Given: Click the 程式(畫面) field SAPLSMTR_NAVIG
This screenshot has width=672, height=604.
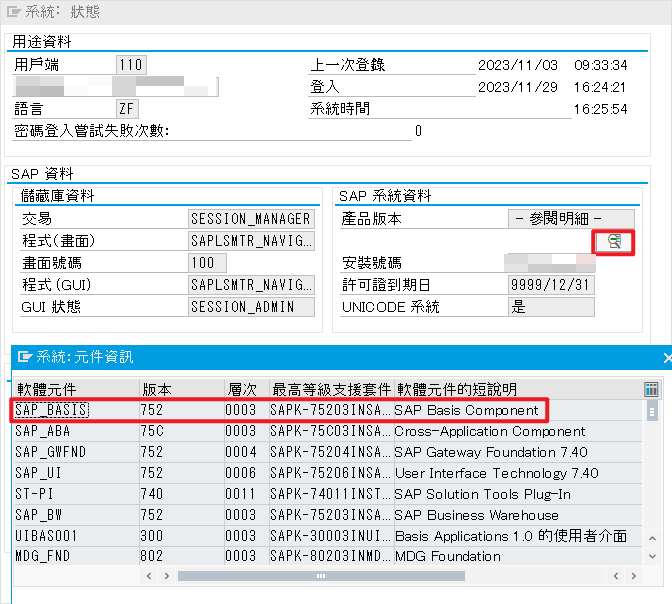Looking at the screenshot, I should 251,240.
